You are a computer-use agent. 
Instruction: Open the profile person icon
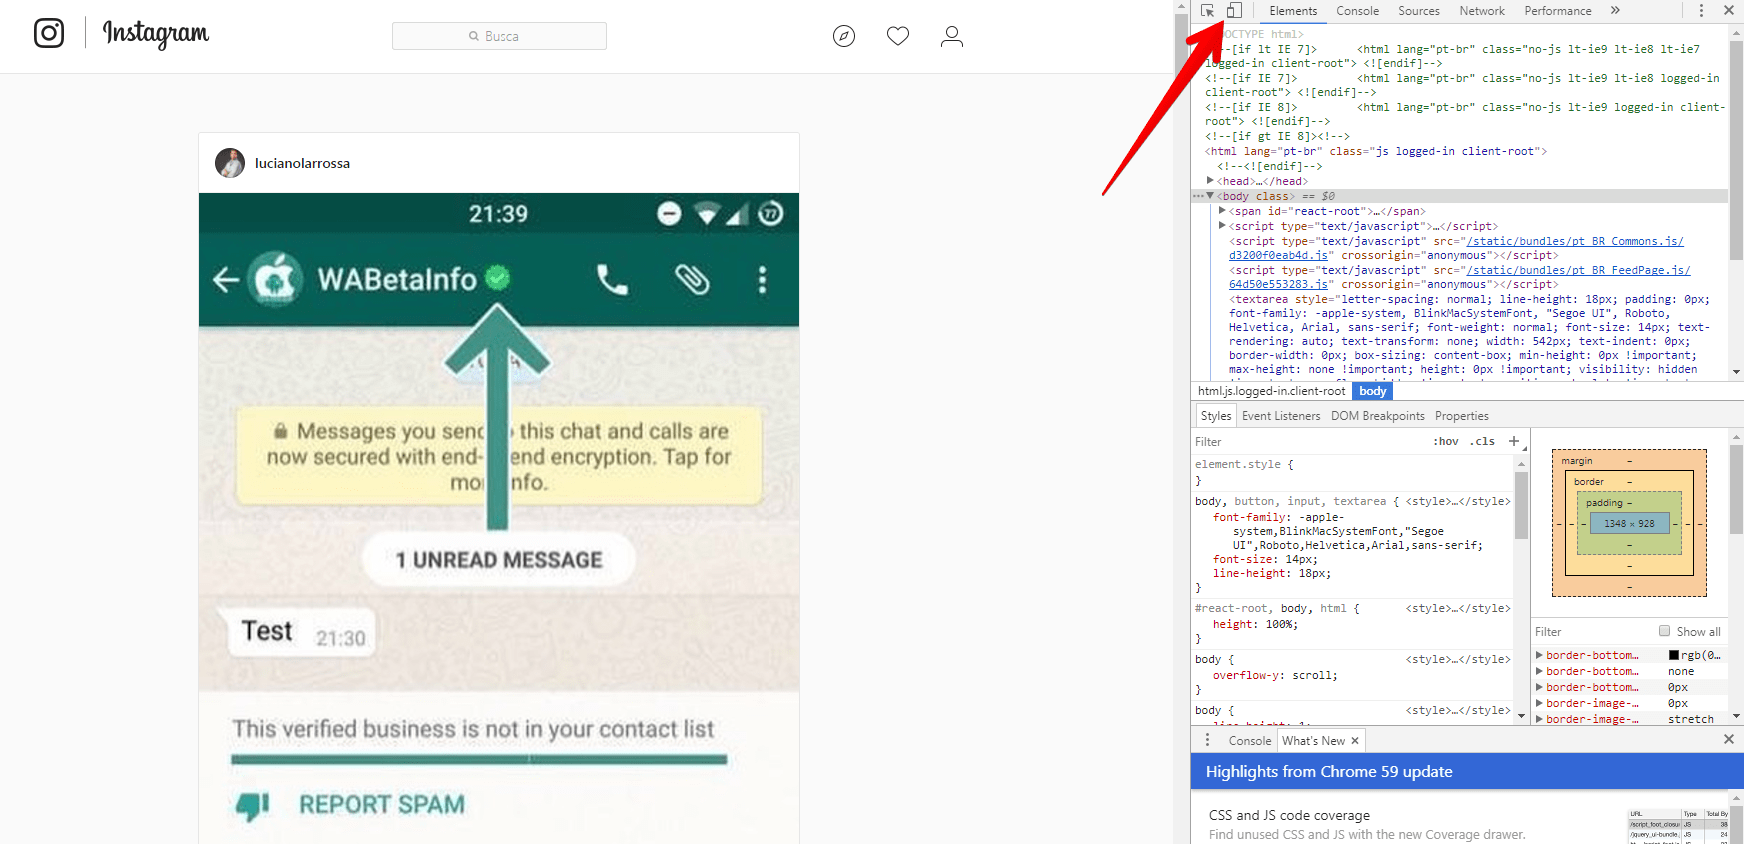[952, 37]
